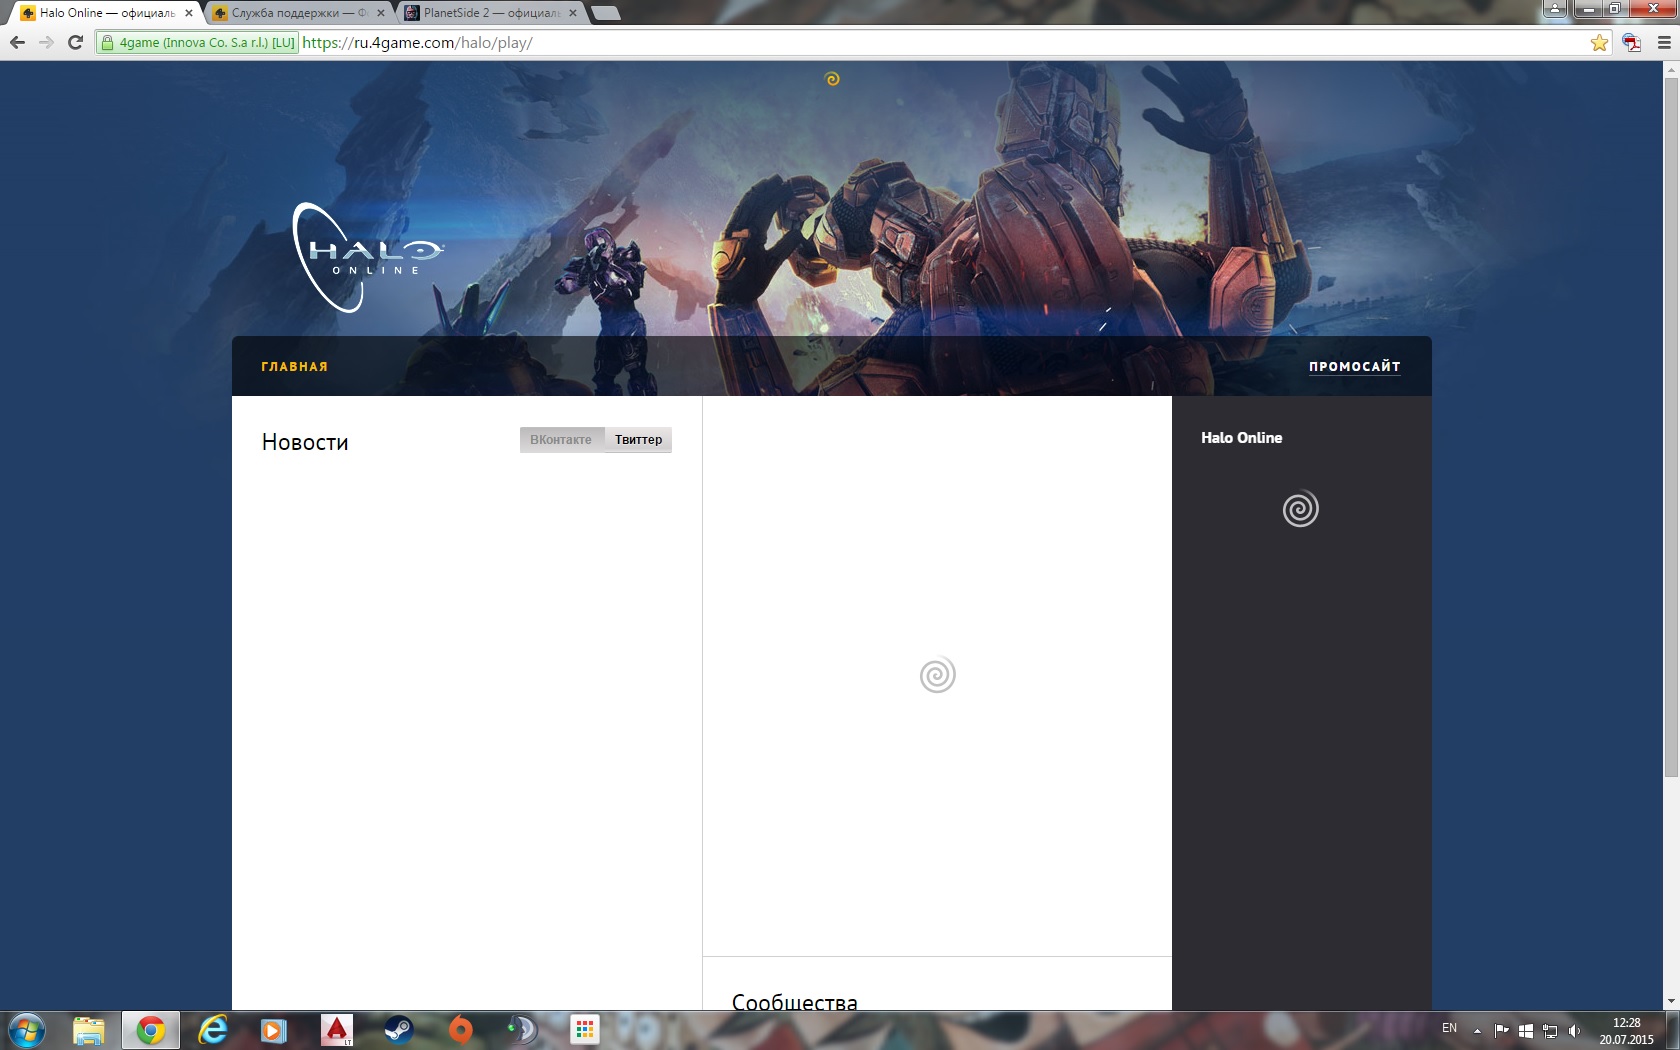Open the colored grid app on the taskbar
Viewport: 1680px width, 1050px height.
tap(585, 1030)
